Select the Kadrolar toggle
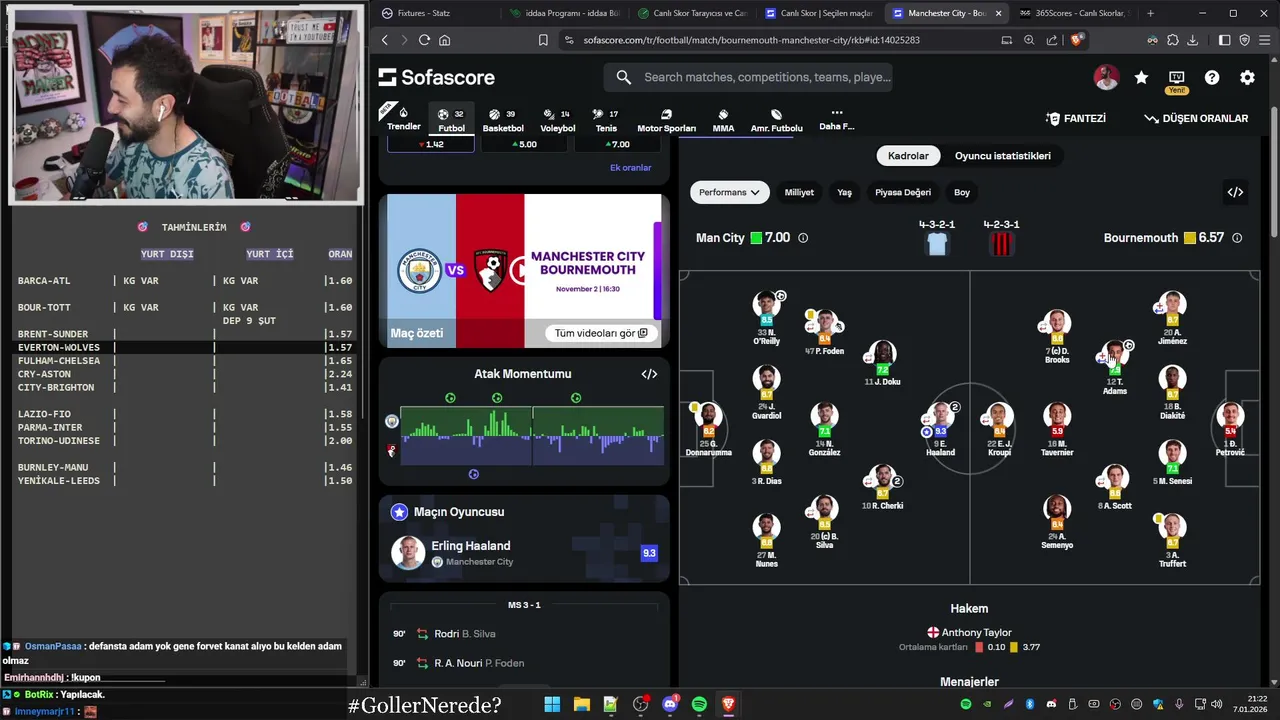Image resolution: width=1280 pixels, height=720 pixels. point(908,156)
